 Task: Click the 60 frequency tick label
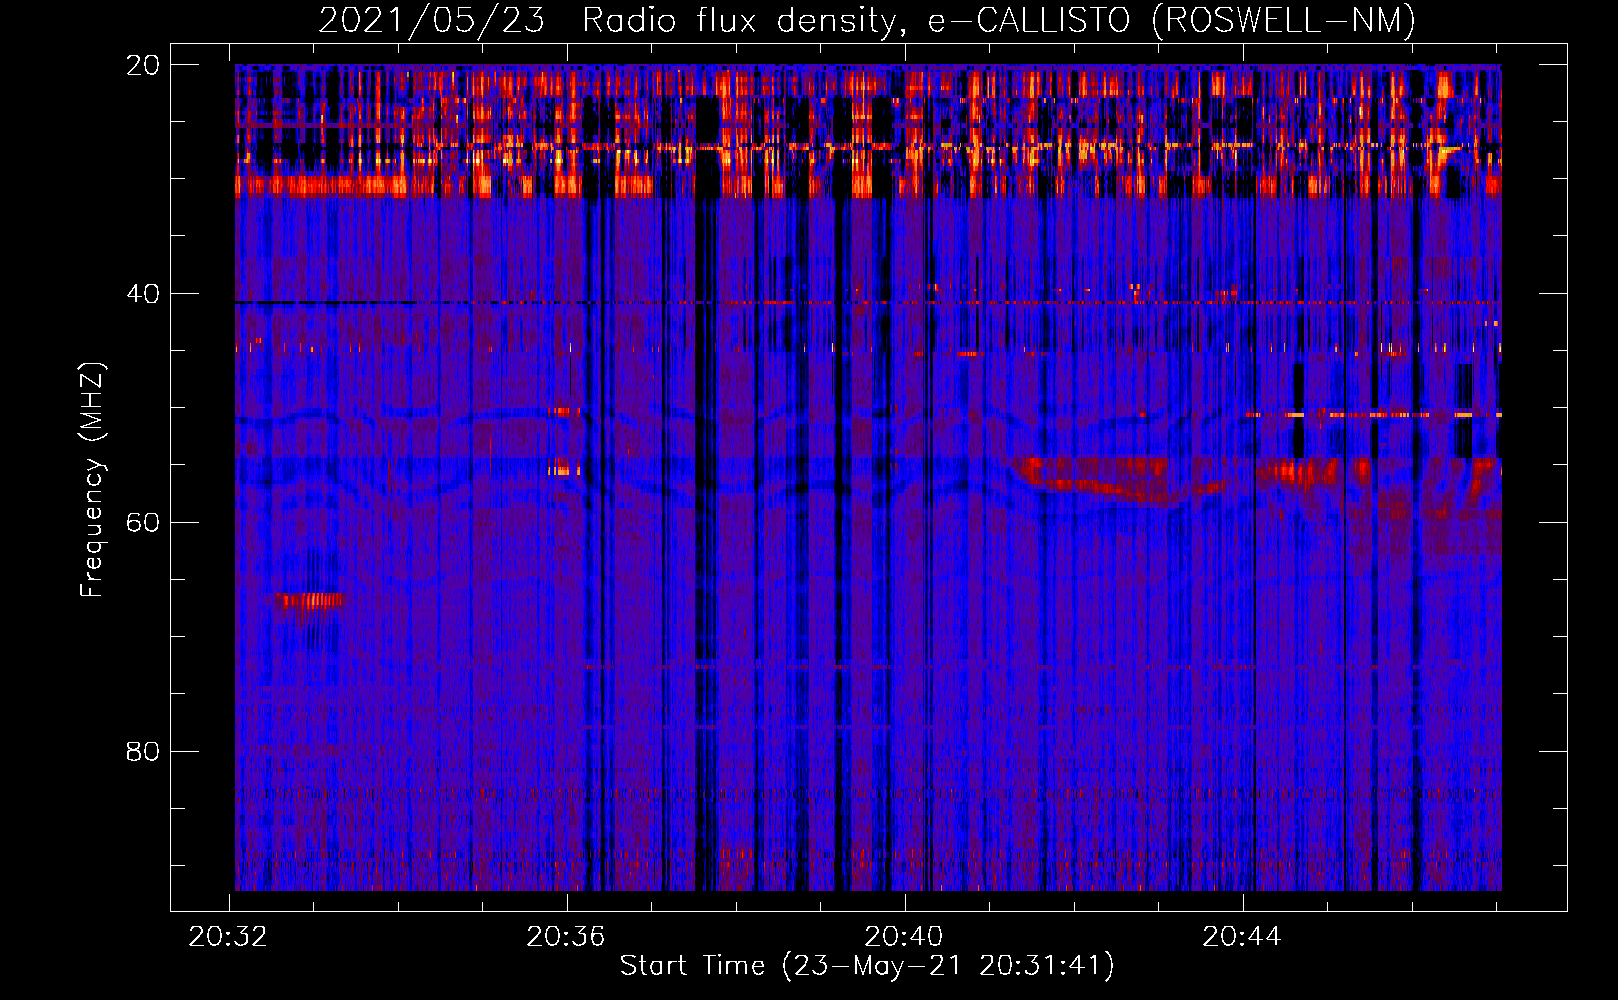143,523
